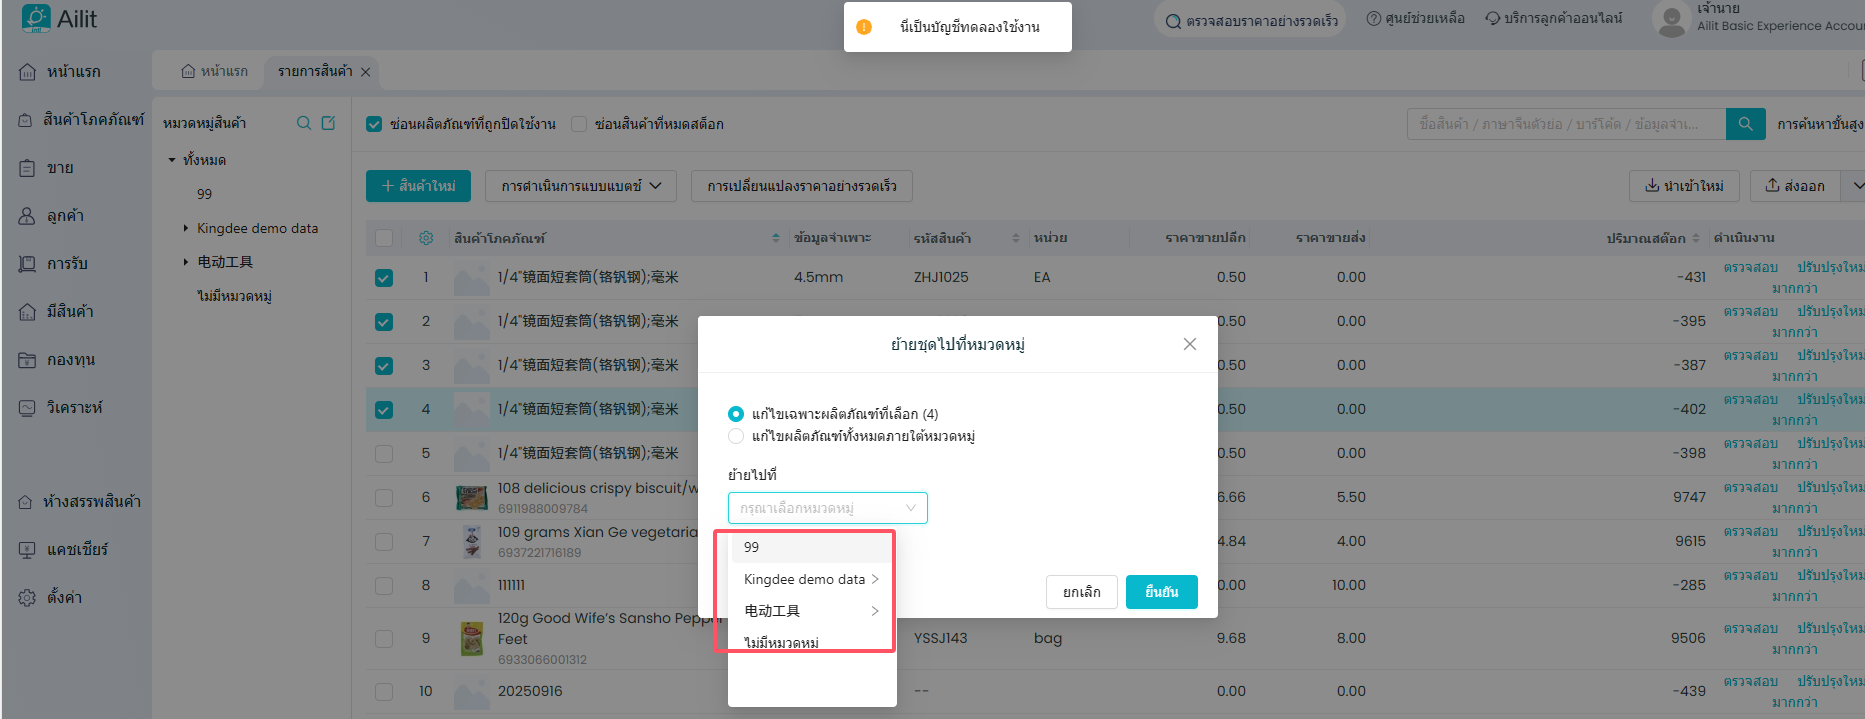
Task: Click the online customer service icon
Action: pos(1492,19)
